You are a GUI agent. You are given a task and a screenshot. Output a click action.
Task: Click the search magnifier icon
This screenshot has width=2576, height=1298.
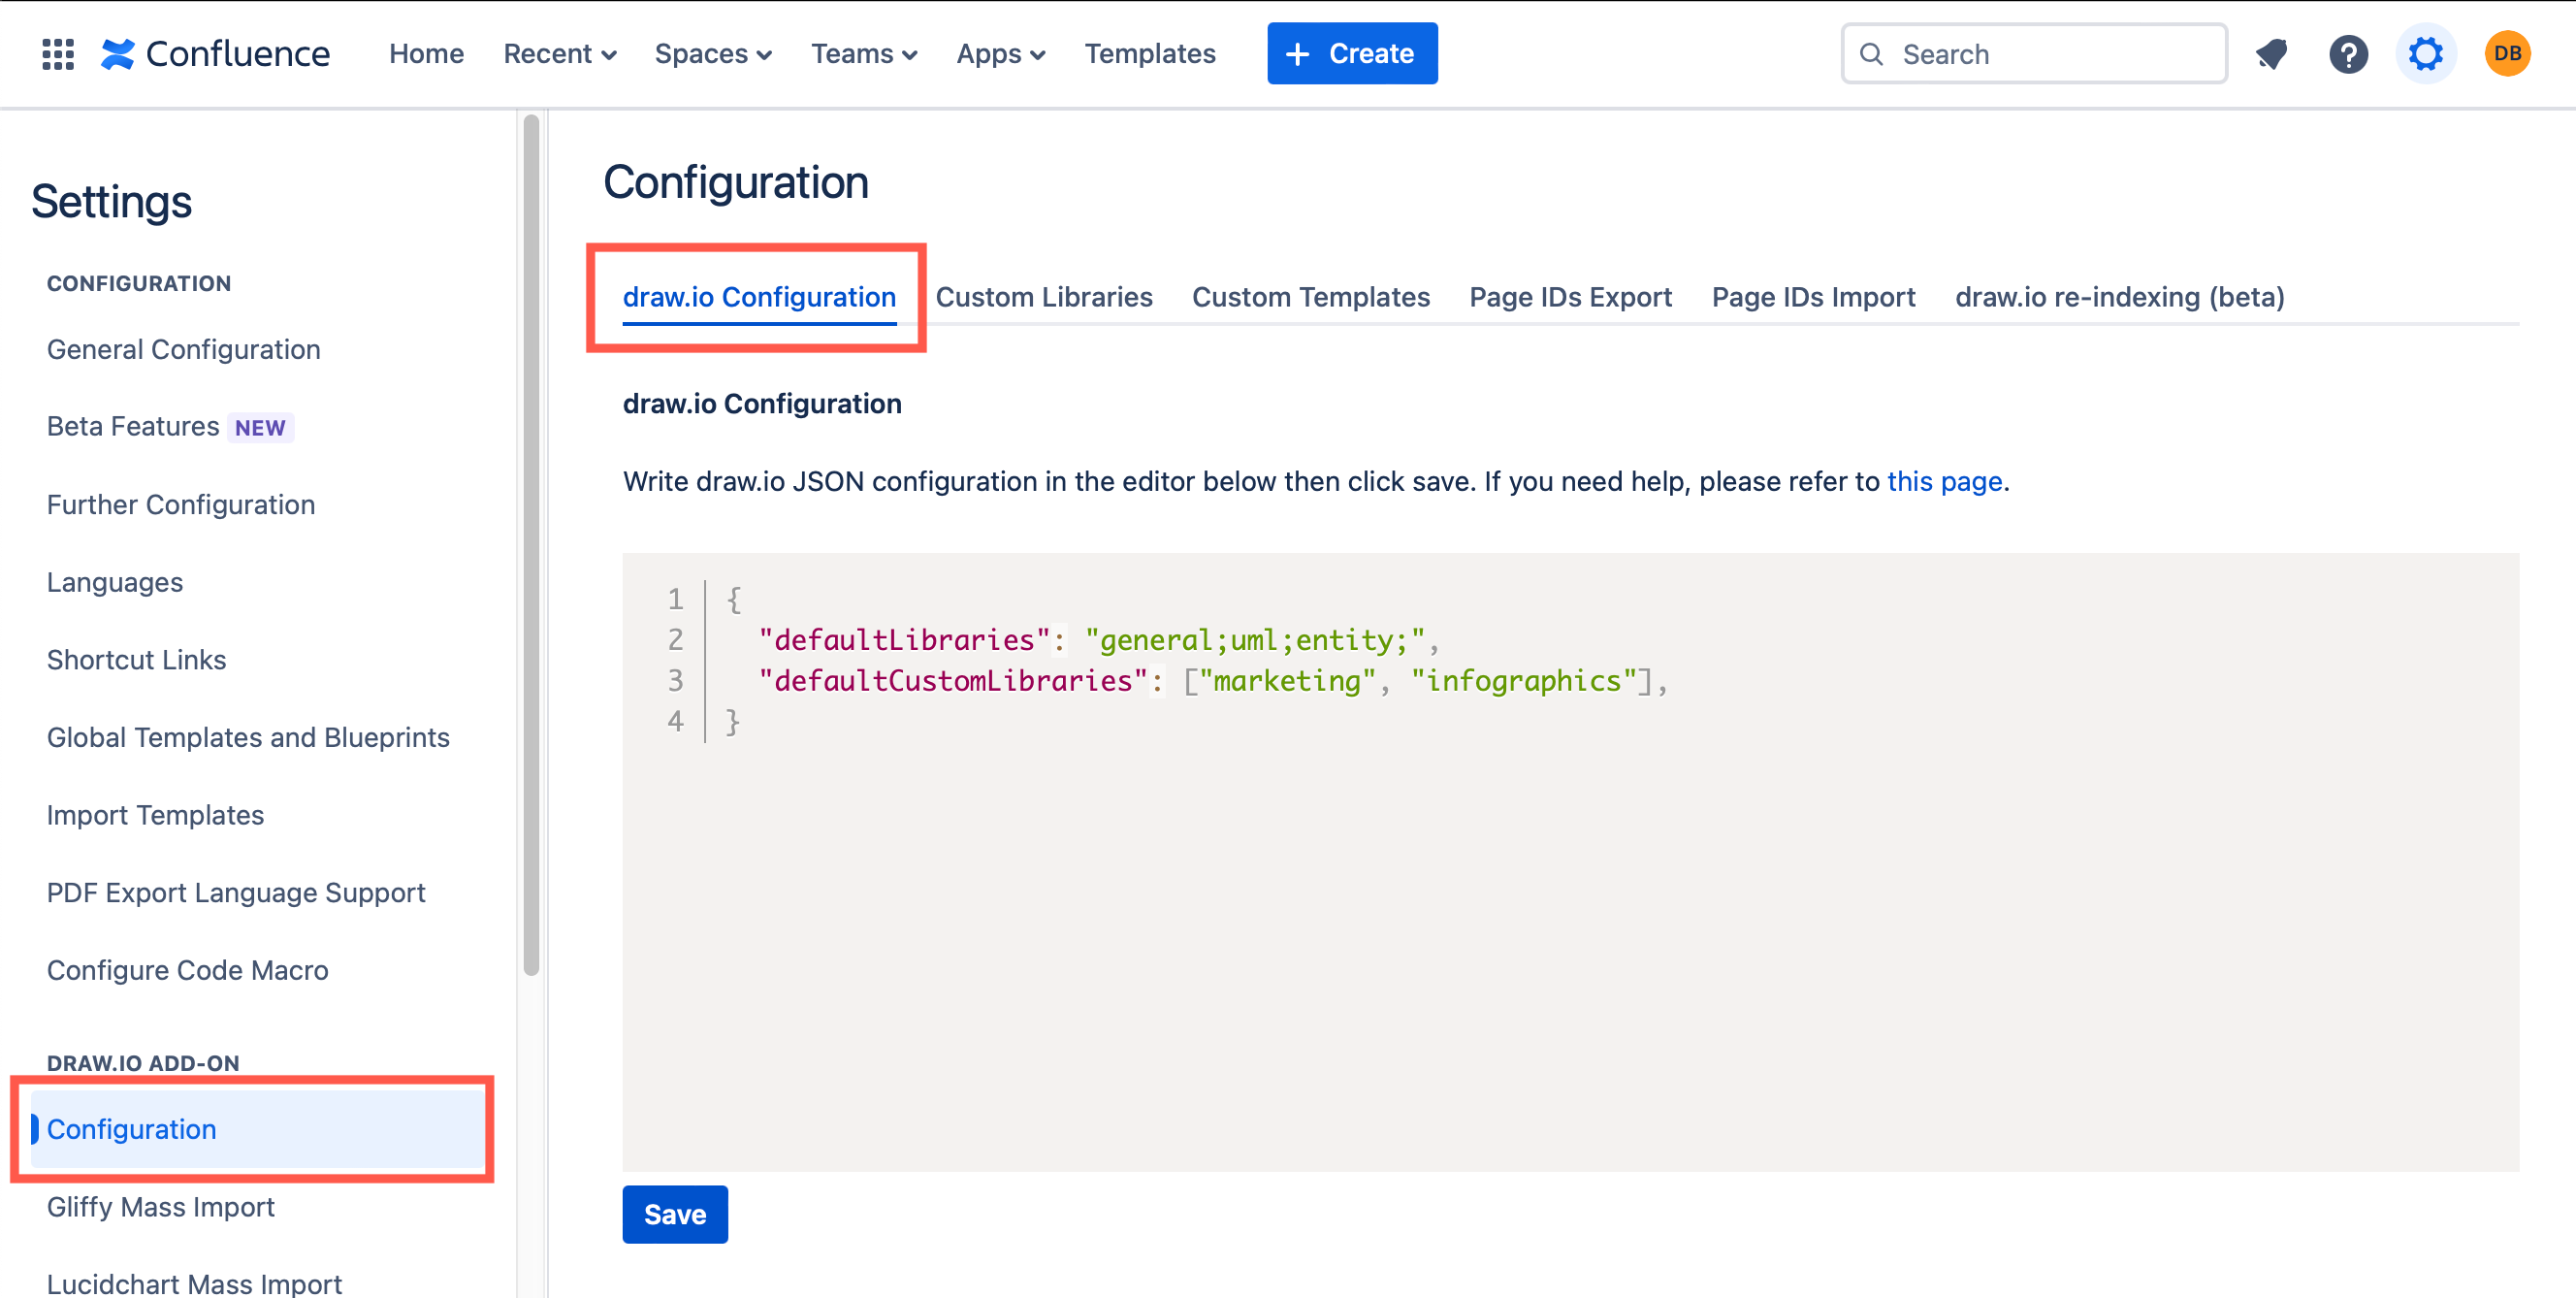click(1872, 53)
